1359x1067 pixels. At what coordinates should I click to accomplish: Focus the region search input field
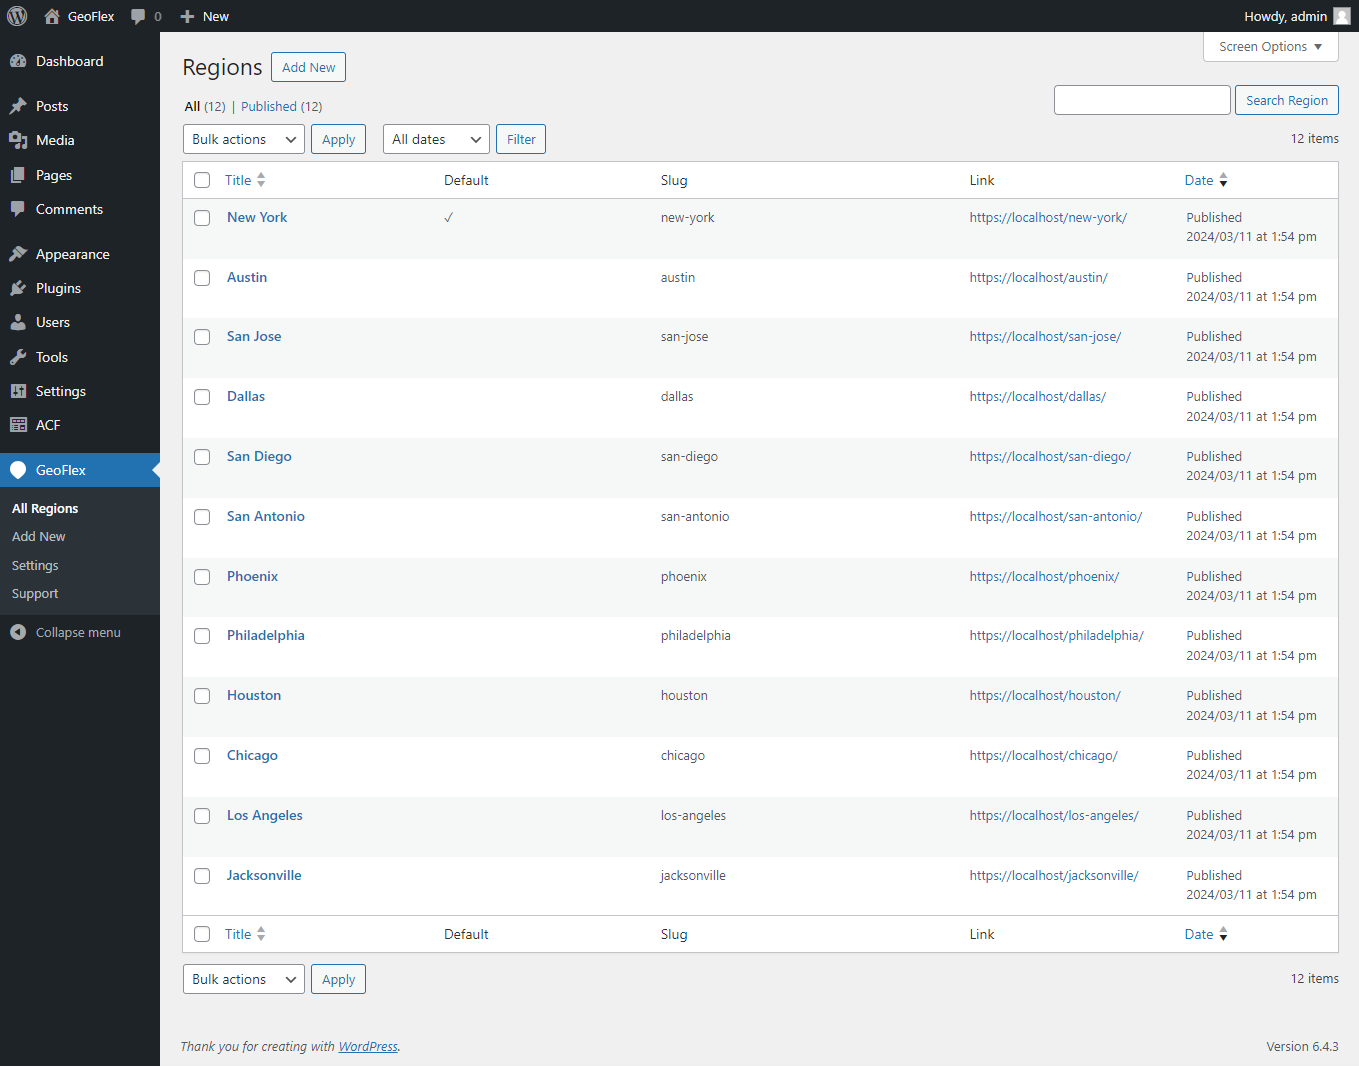(x=1142, y=100)
